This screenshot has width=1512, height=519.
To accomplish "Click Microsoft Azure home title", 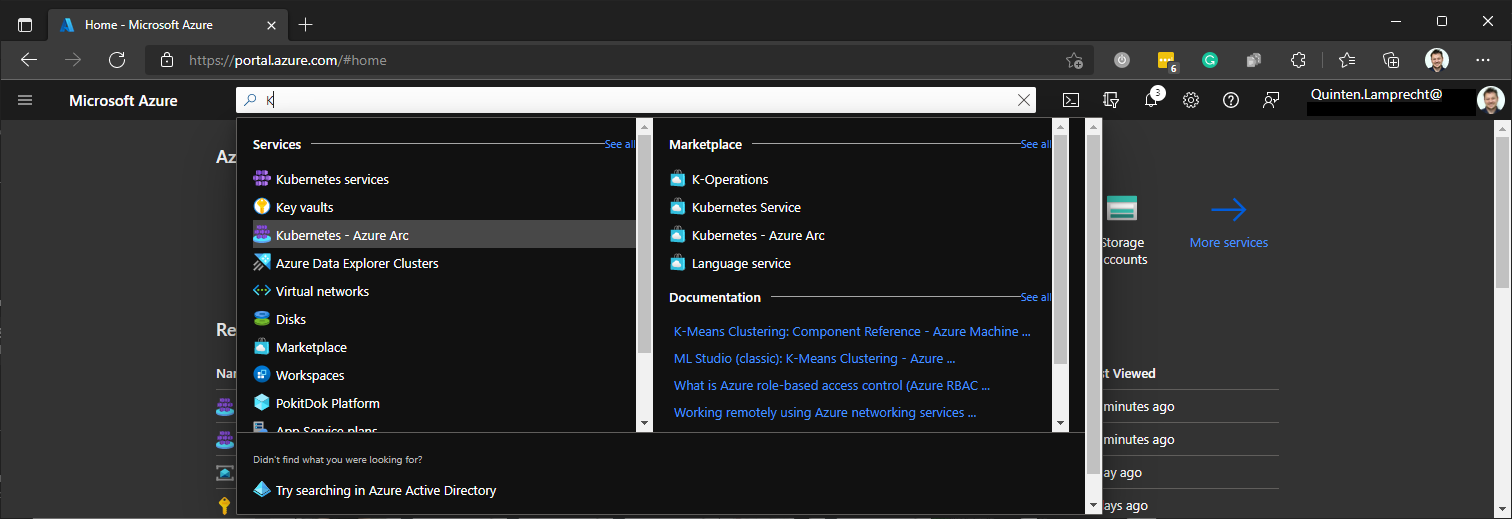I will pyautogui.click(x=123, y=100).
